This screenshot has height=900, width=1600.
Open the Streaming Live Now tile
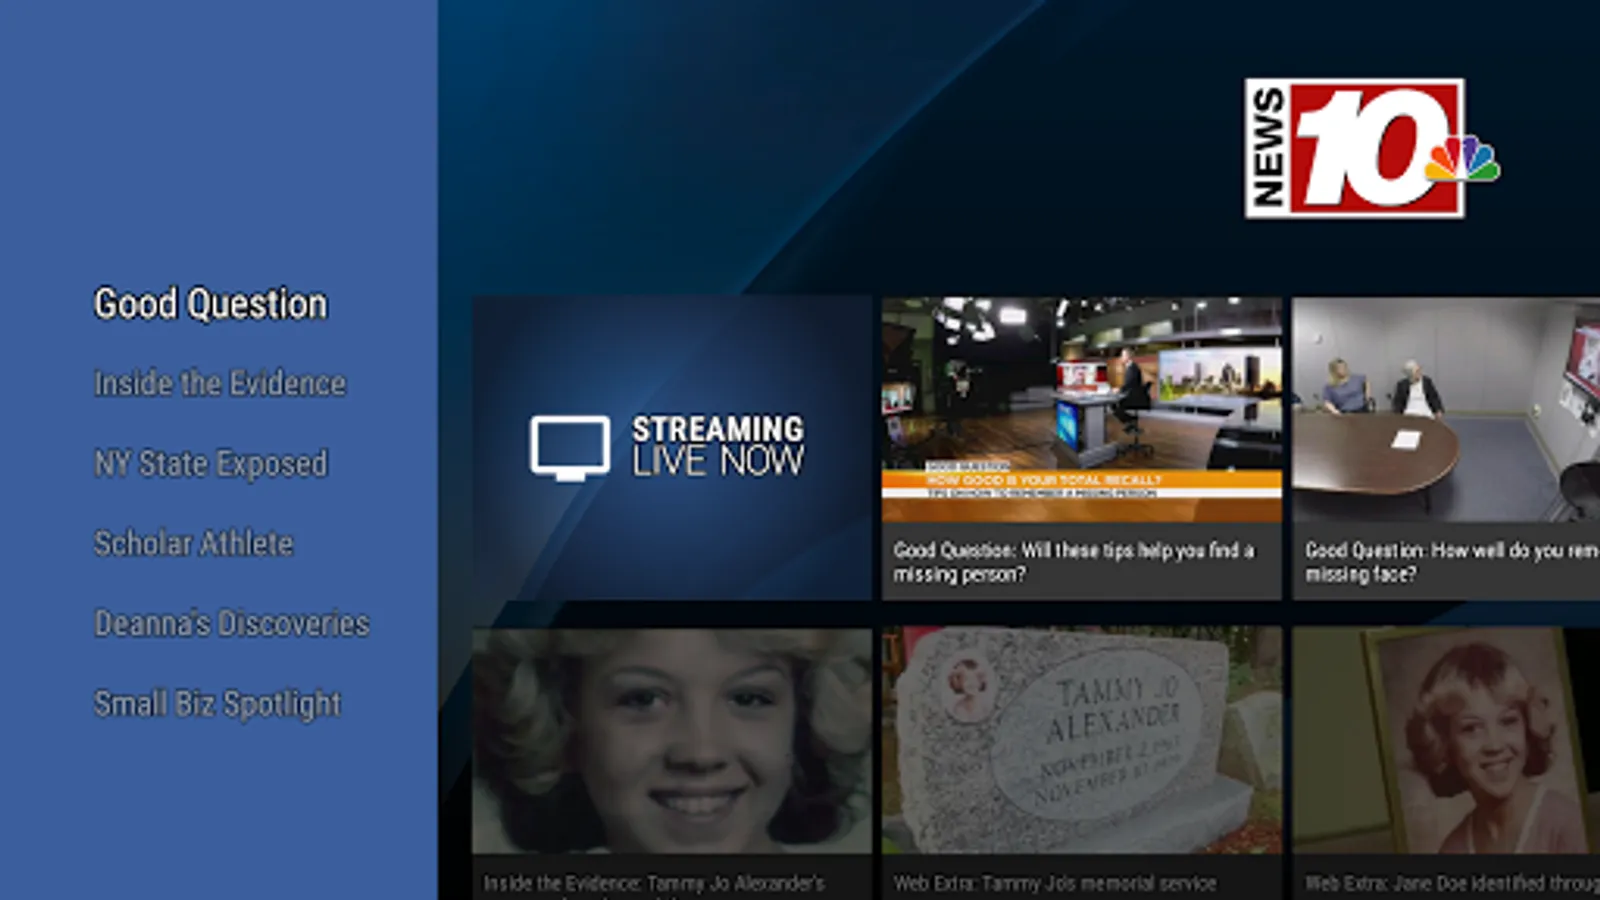coord(672,448)
